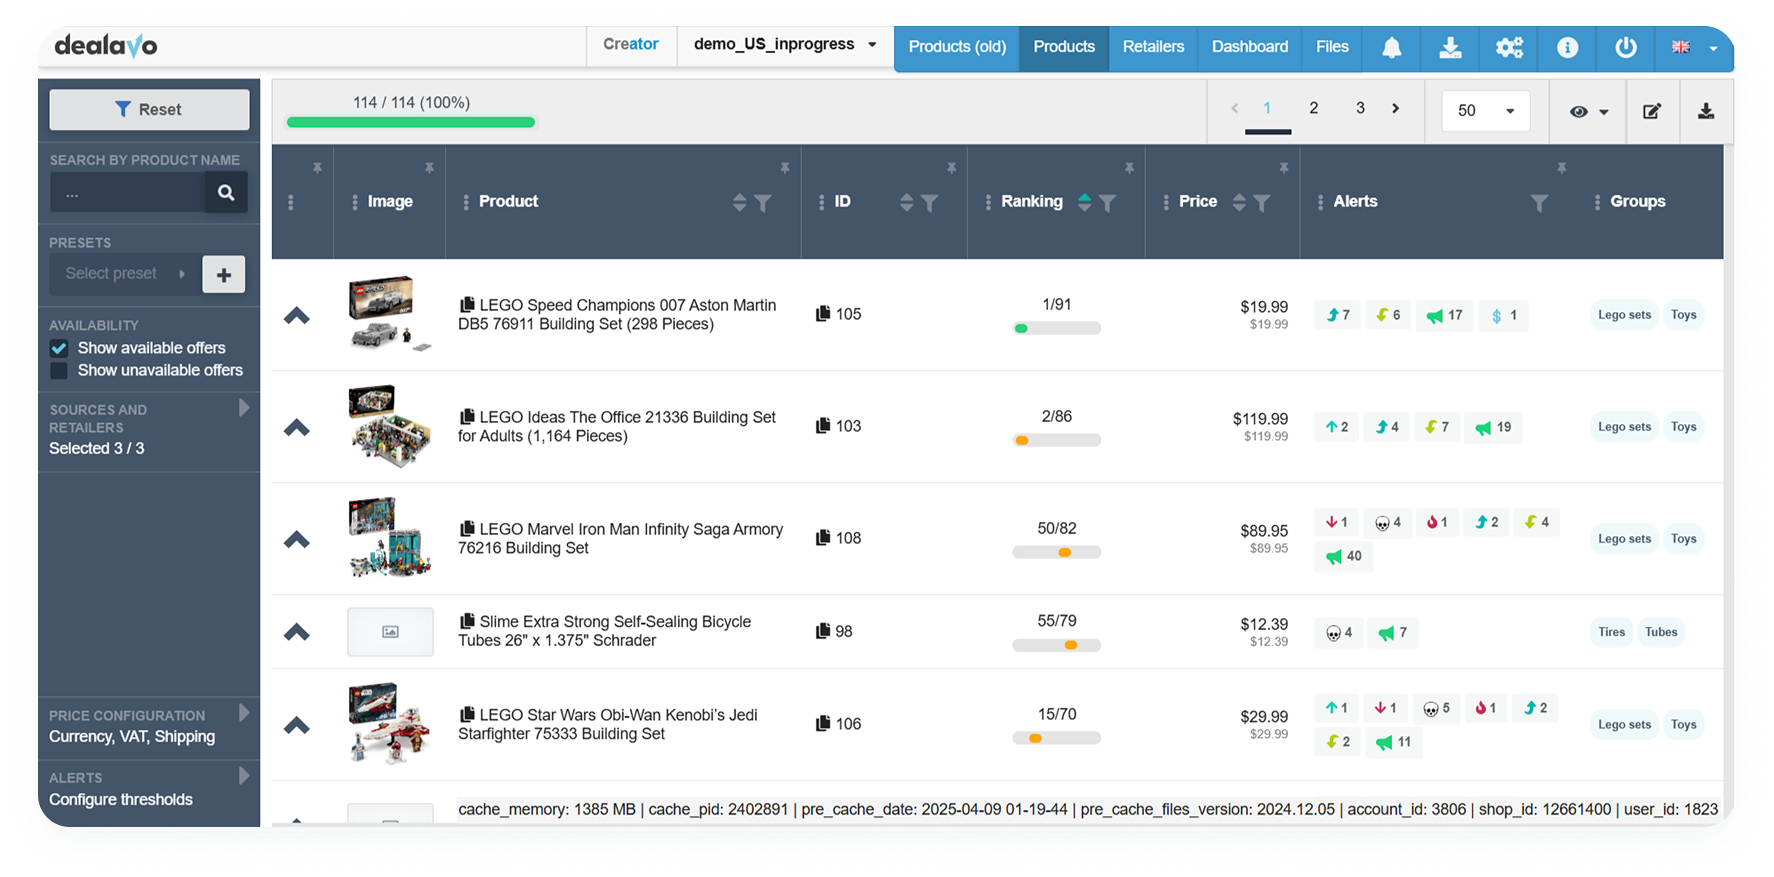Open the Files tab
Screen dimensions: 1774x877
[1332, 47]
